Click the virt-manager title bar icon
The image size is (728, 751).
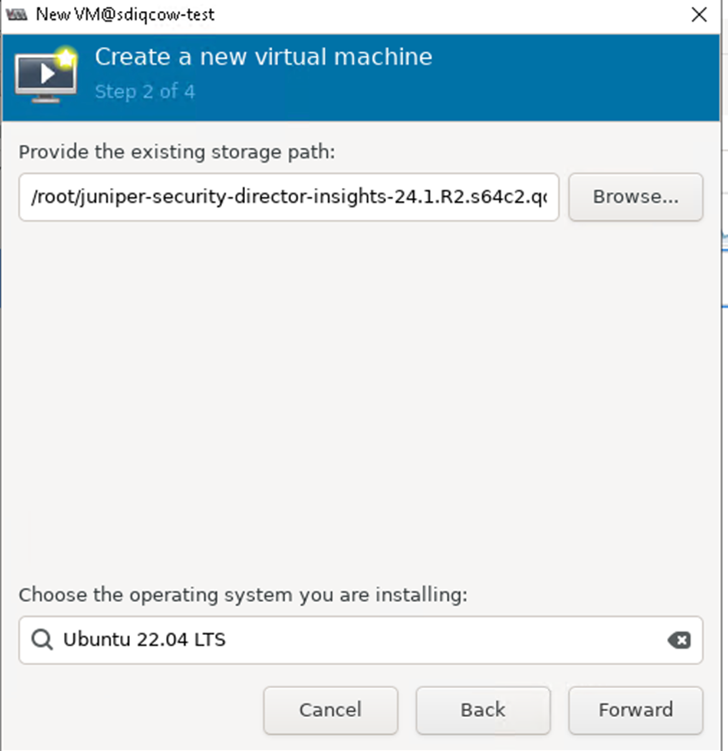17,15
